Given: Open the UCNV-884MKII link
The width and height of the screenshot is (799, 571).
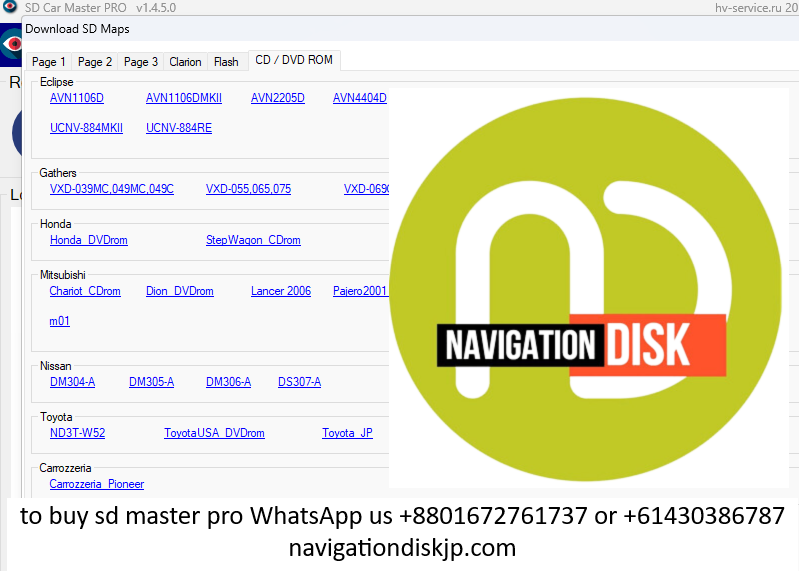Looking at the screenshot, I should [x=87, y=128].
